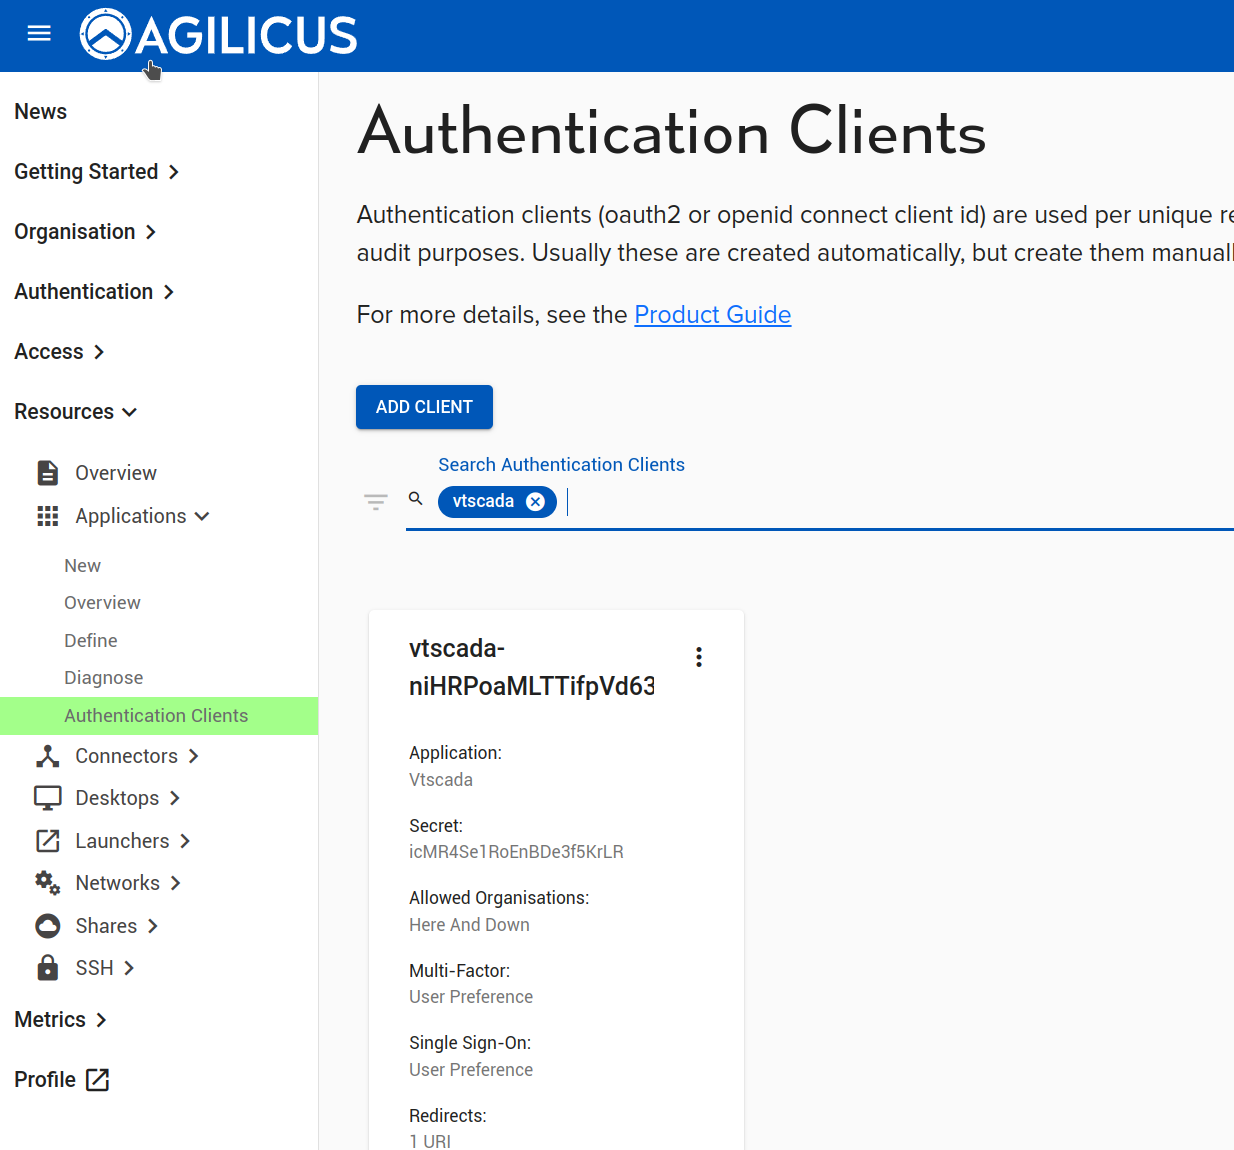Follow the Product Guide link

[x=712, y=315]
